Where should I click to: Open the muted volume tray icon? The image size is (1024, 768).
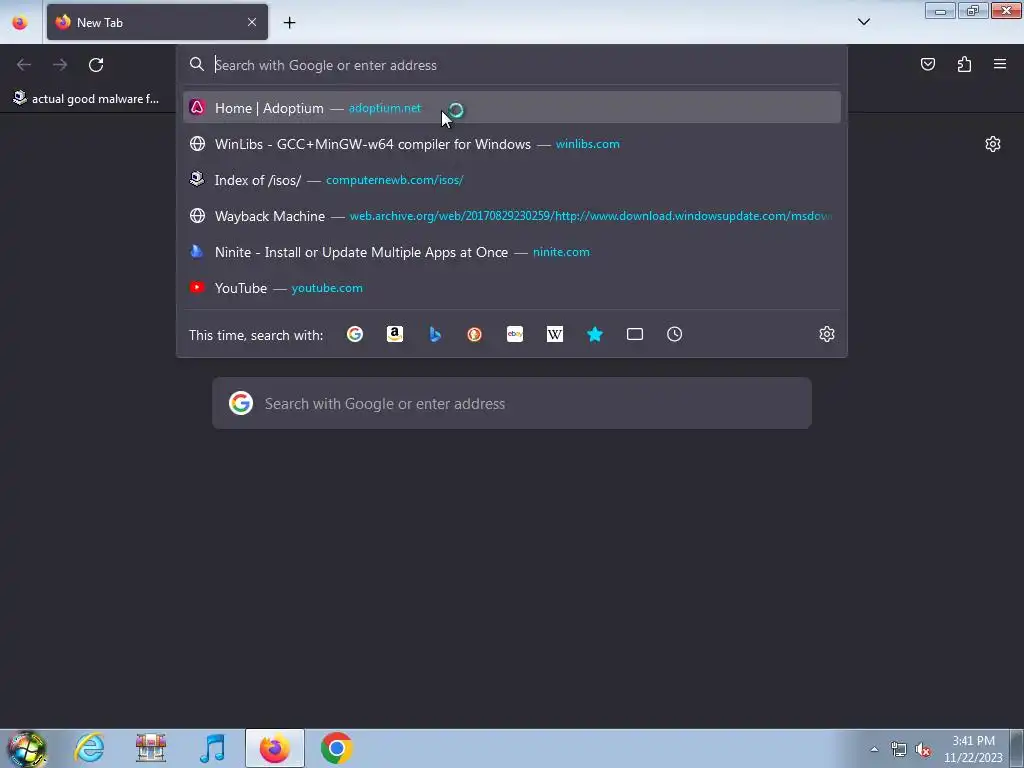click(923, 749)
